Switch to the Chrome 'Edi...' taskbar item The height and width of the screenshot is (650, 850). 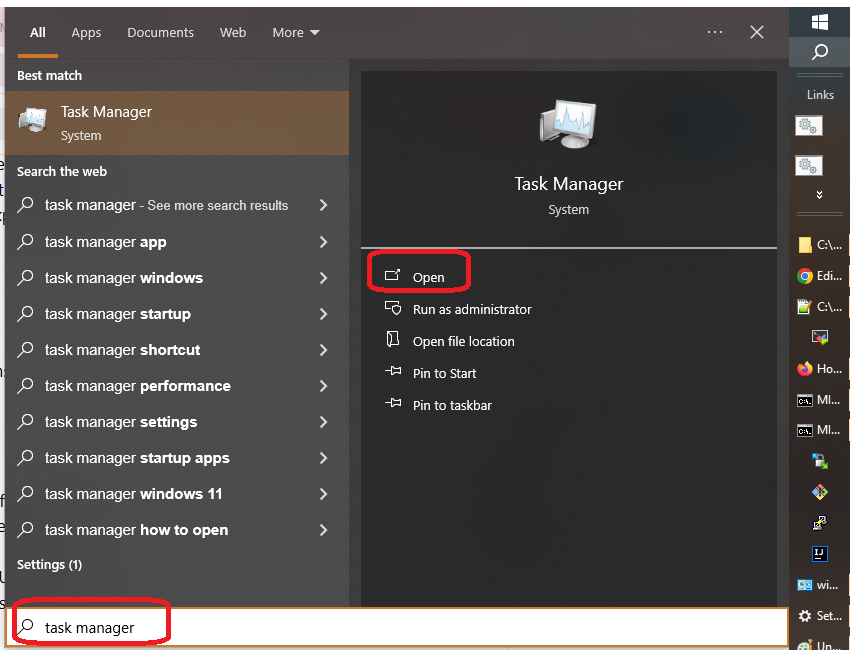[820, 276]
